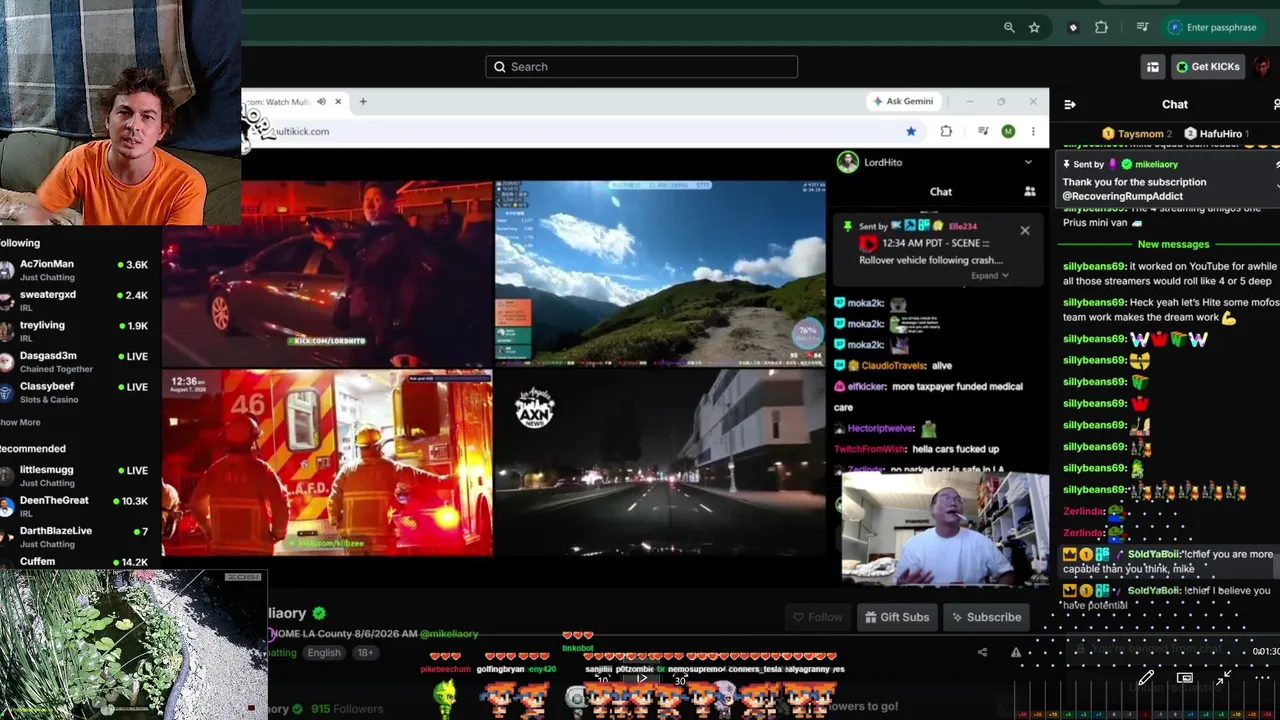This screenshot has height=720, width=1280.
Task: Click the Kick search field
Action: tap(641, 67)
